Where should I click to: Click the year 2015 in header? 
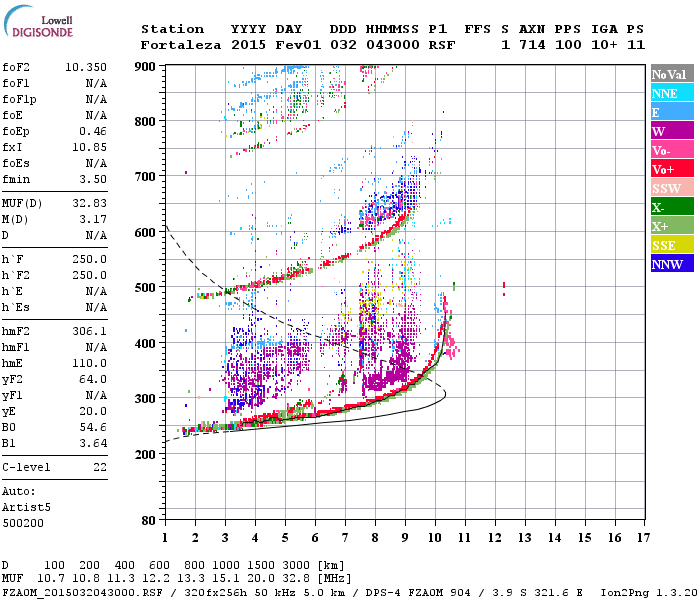[249, 45]
